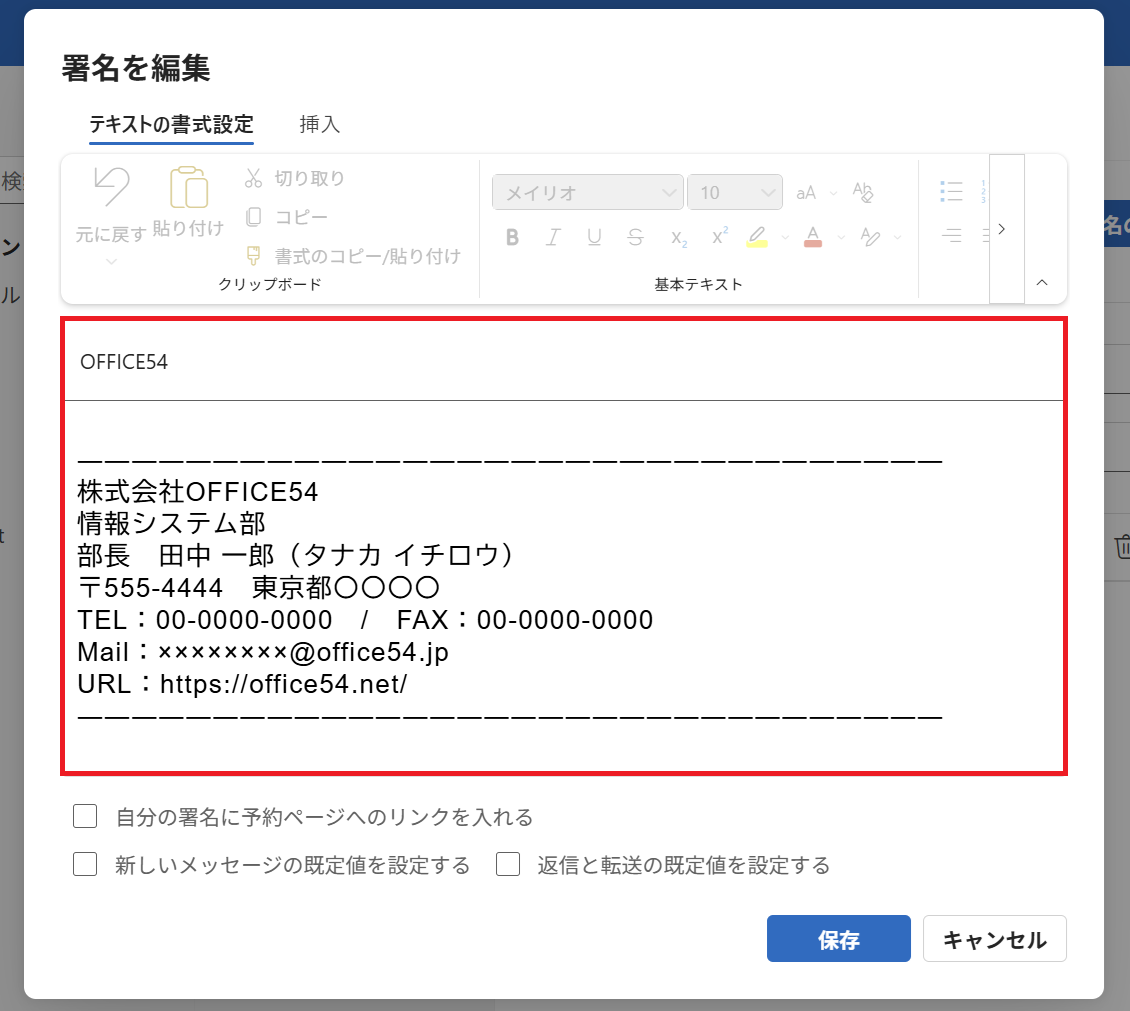Collapse the ribbon with the chevron
This screenshot has height=1011, width=1130.
(1042, 283)
